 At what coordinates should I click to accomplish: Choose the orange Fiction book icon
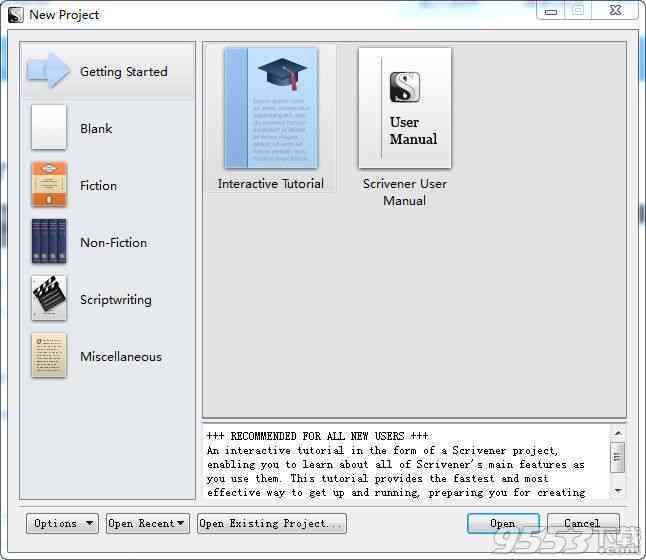[x=49, y=184]
